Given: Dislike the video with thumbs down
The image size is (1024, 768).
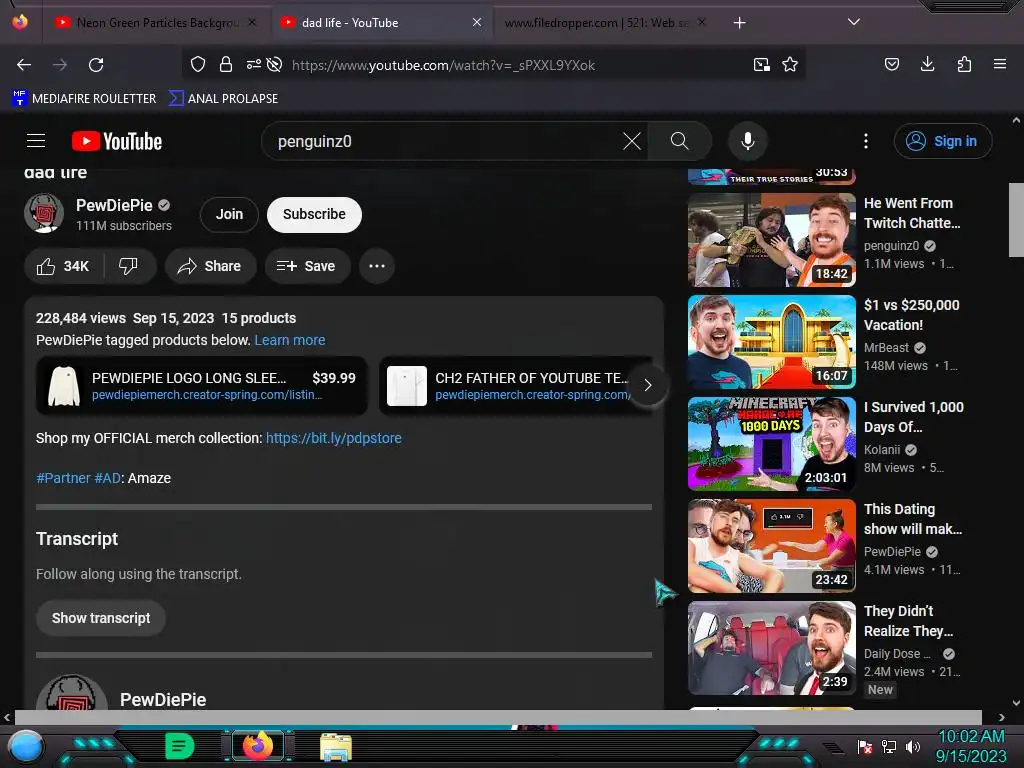Looking at the screenshot, I should click(129, 266).
